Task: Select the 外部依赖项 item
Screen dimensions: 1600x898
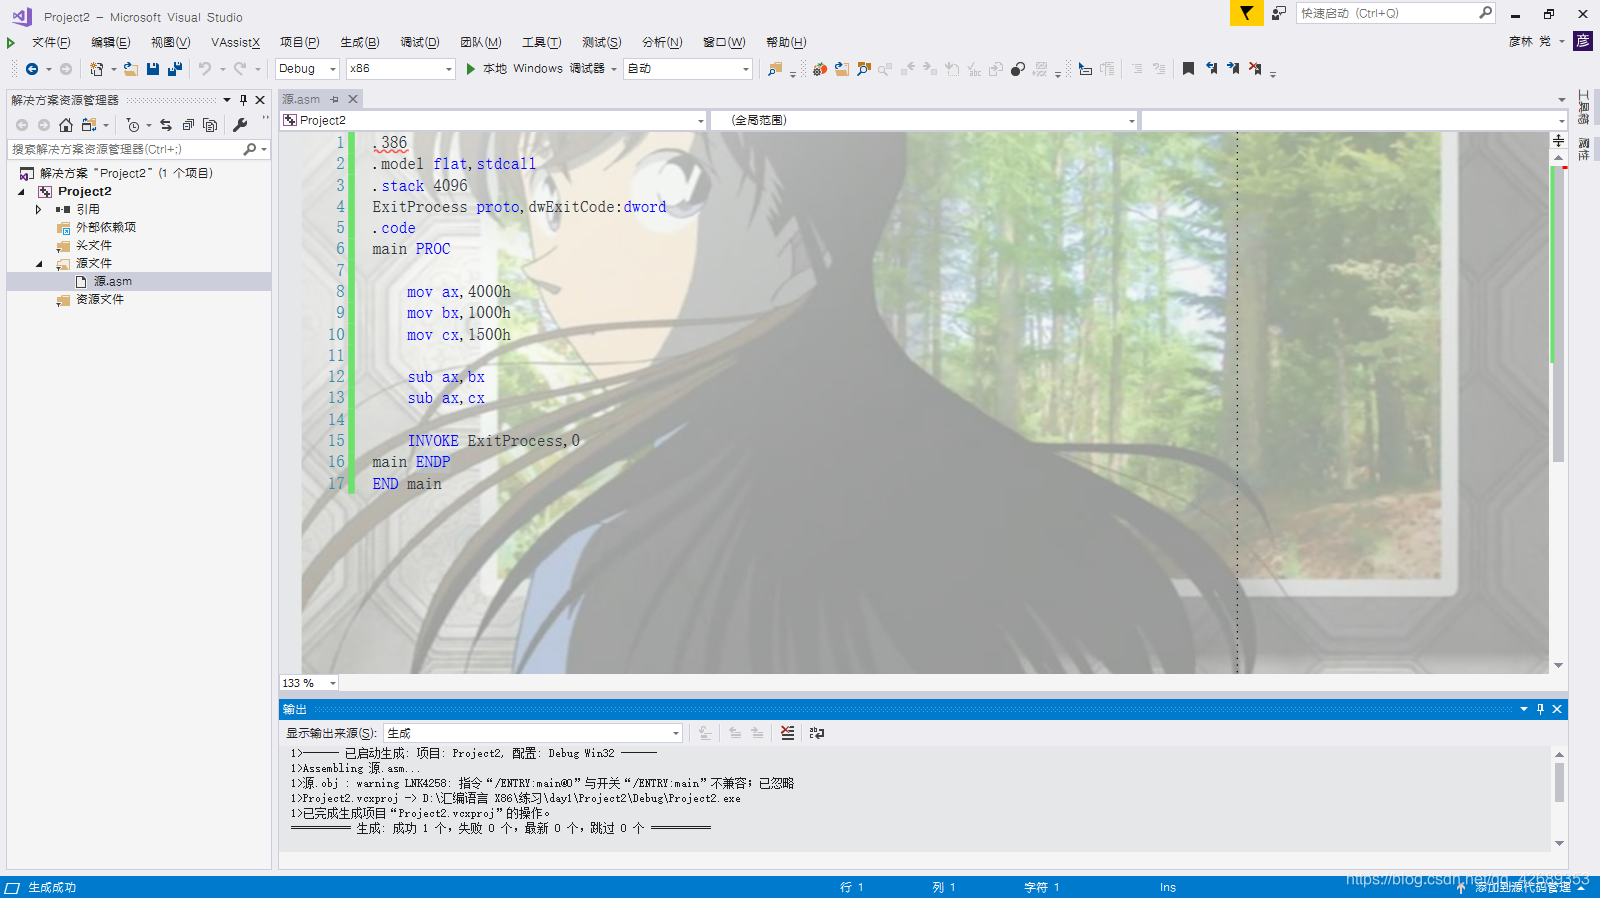Action: [106, 228]
